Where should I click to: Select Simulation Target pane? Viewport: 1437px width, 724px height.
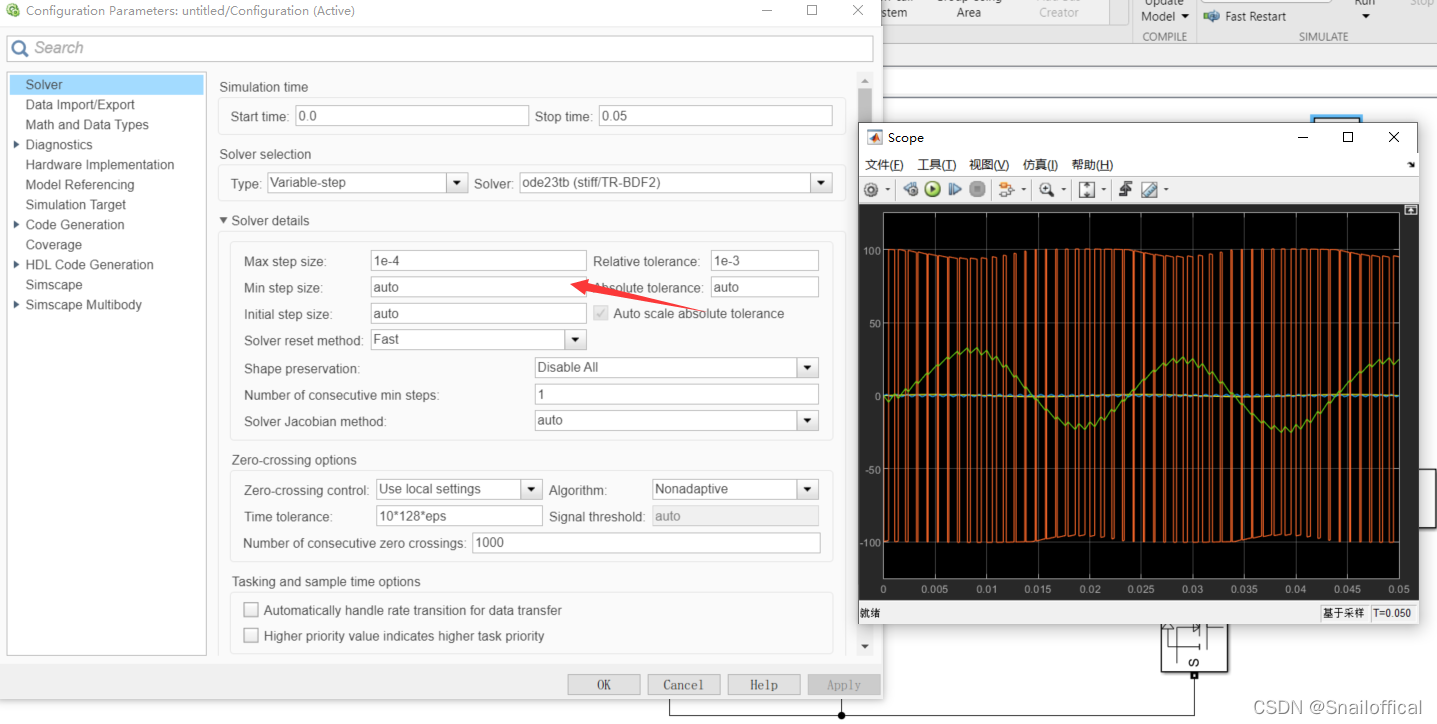coord(76,205)
